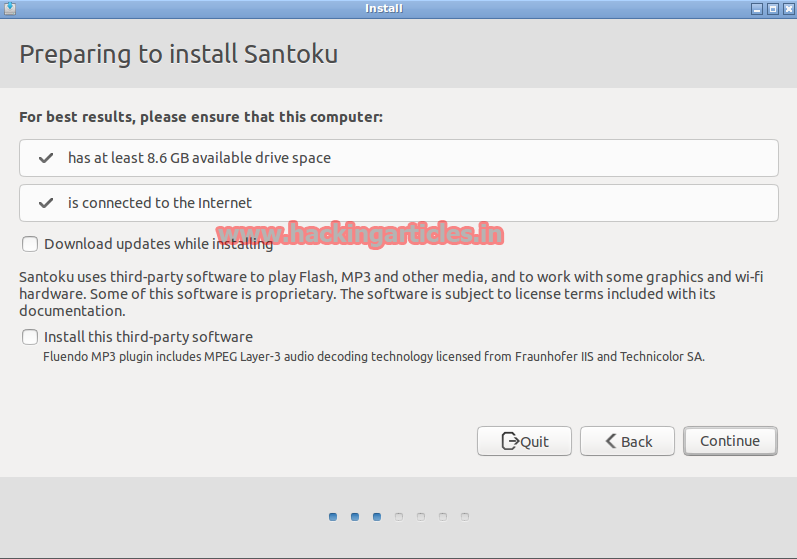Click the sixth progress dot
The height and width of the screenshot is (559, 797).
(x=443, y=517)
